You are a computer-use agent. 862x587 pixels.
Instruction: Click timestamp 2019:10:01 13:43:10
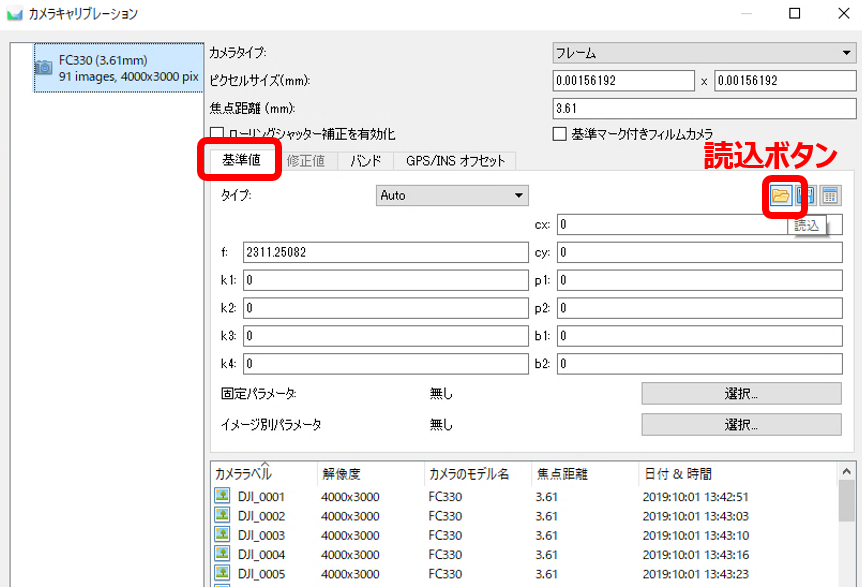pos(695,535)
